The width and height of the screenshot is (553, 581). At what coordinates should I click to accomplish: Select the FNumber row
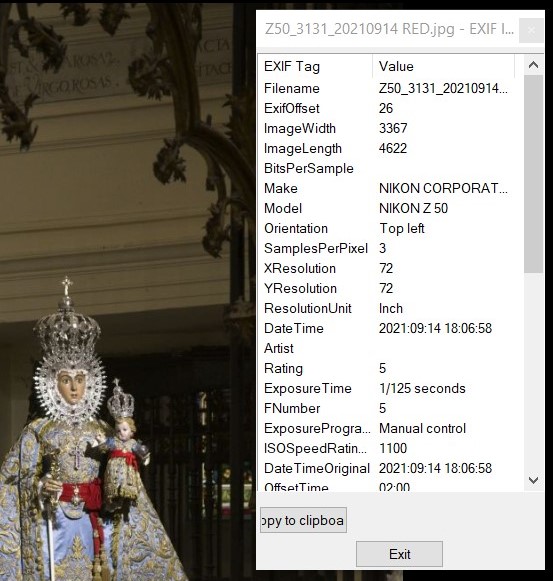[391, 409]
